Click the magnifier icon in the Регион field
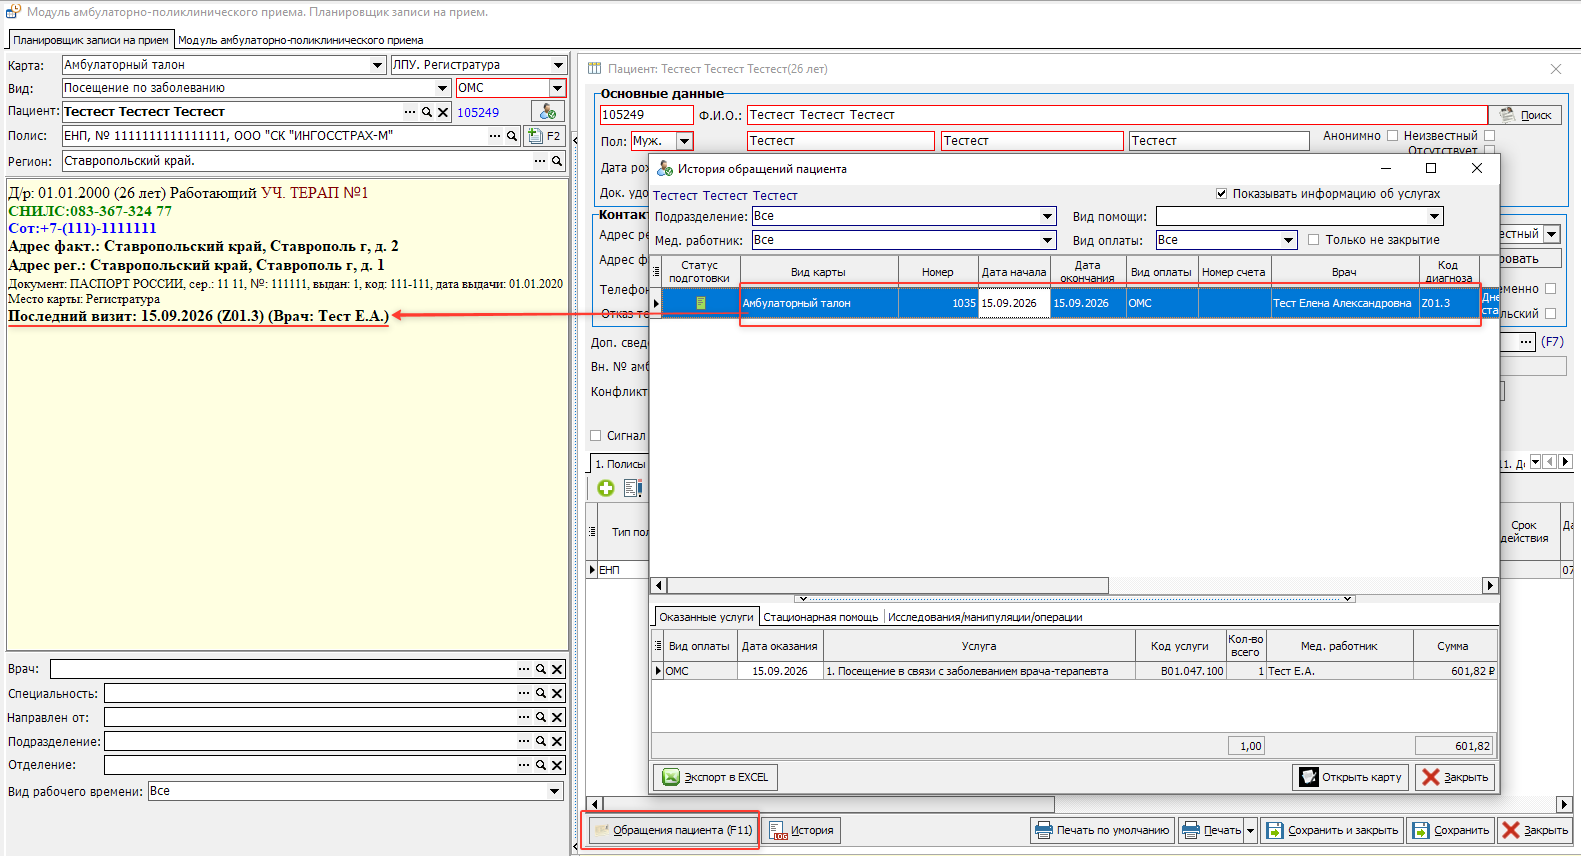 coord(557,161)
